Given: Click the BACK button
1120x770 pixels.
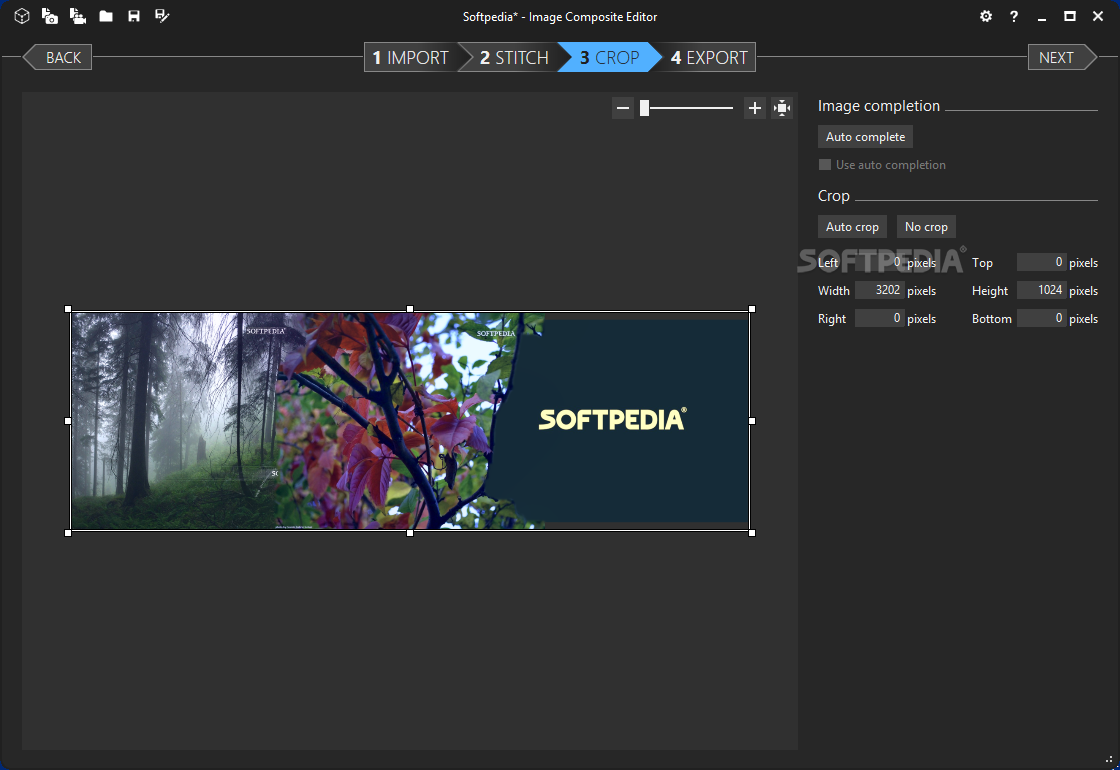Looking at the screenshot, I should [58, 57].
